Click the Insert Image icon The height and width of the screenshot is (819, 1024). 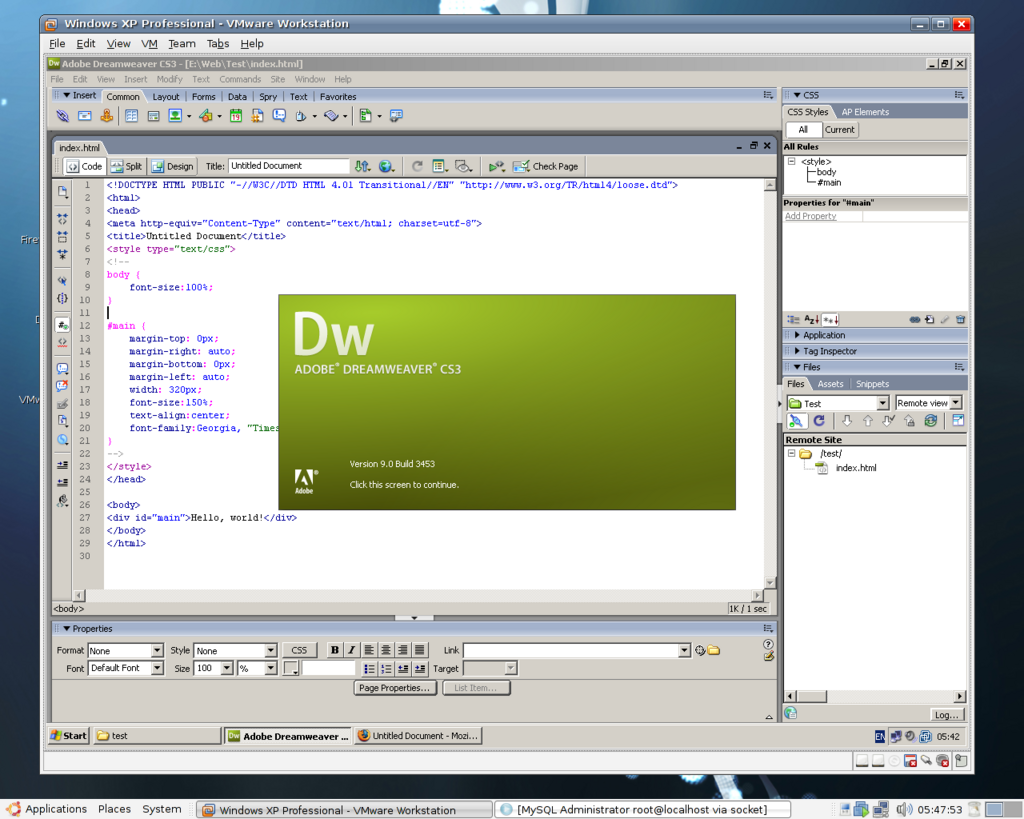(175, 116)
